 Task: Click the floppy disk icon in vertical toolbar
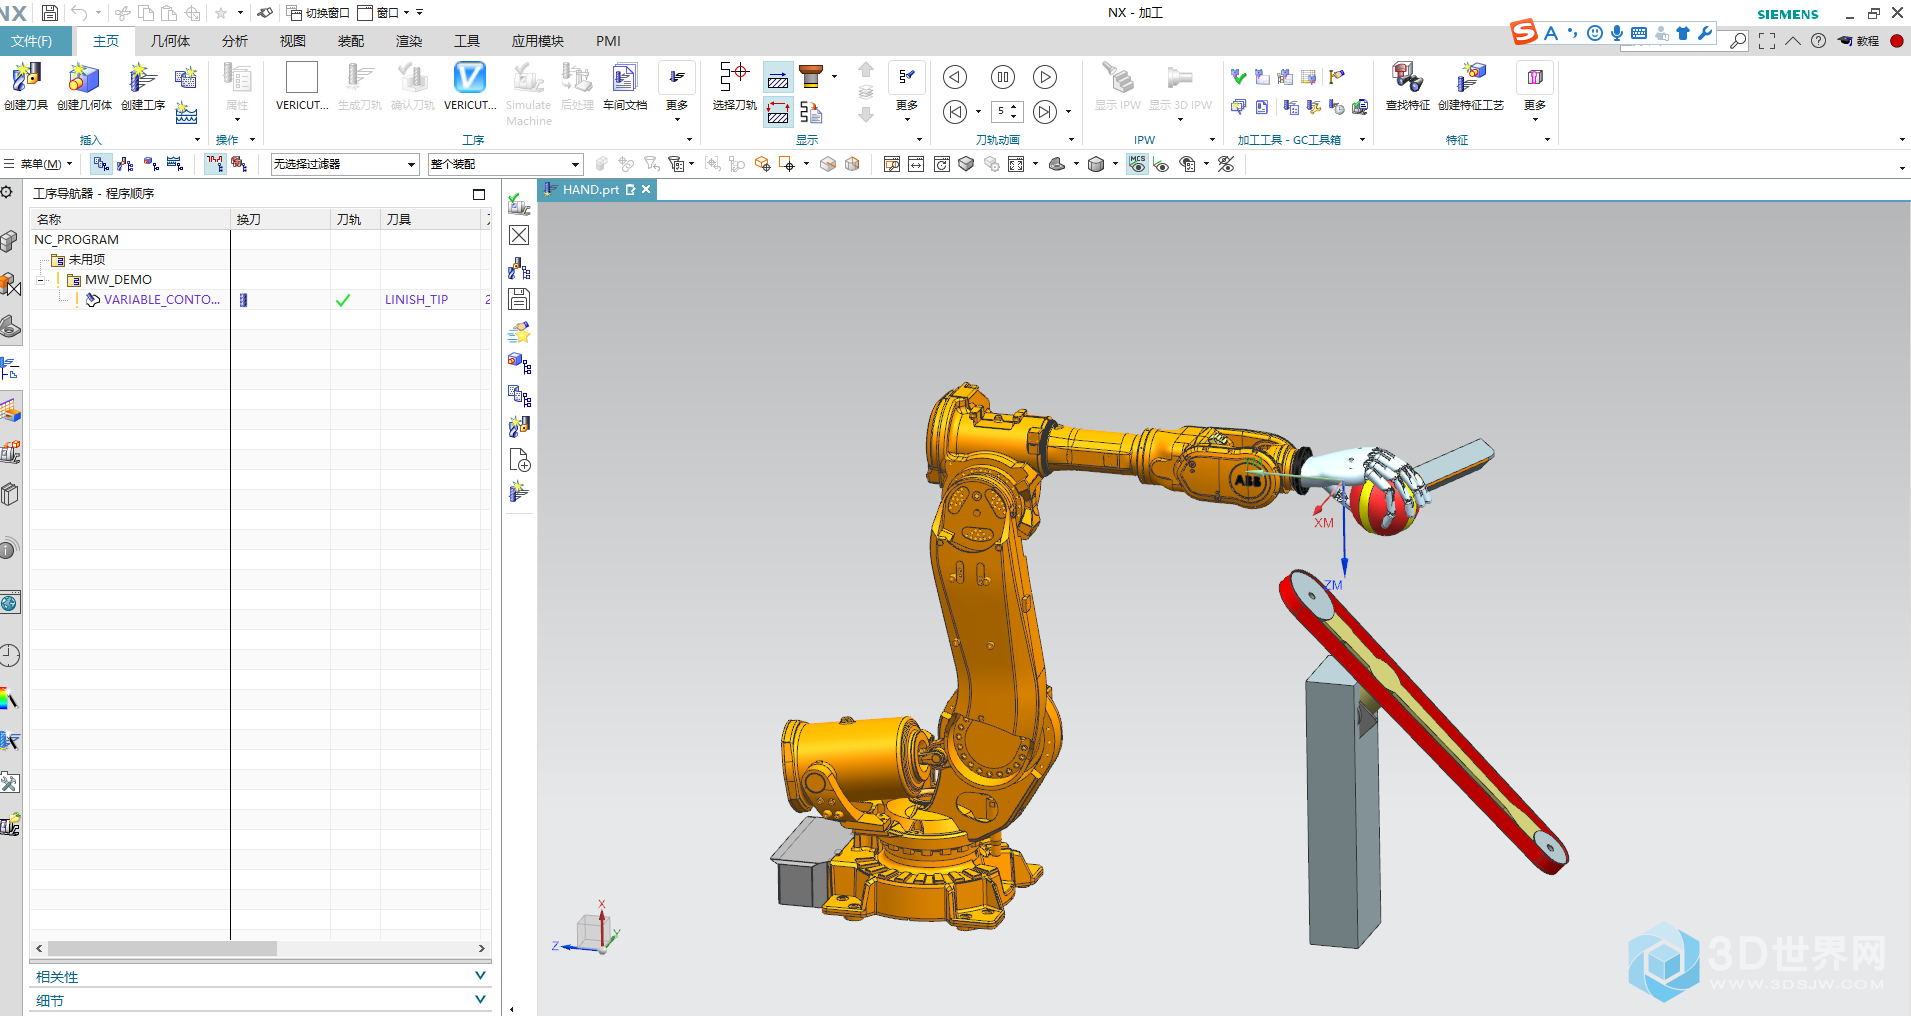point(519,299)
